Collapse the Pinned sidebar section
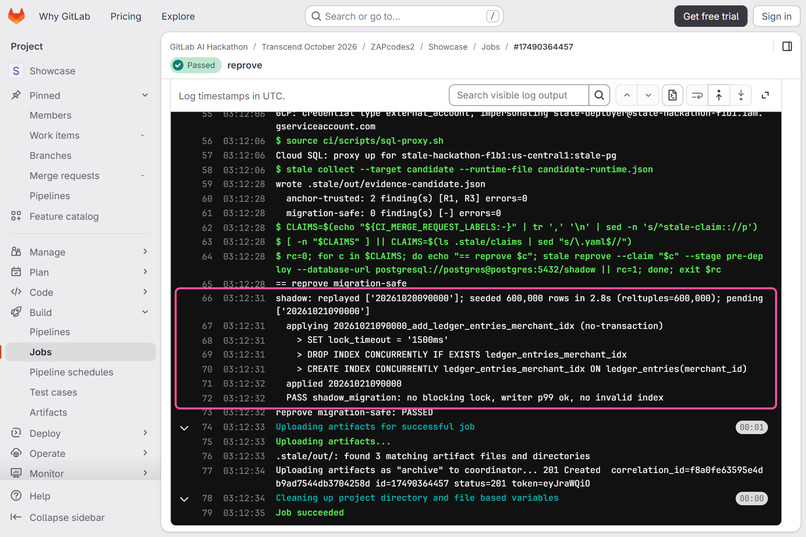 (145, 95)
